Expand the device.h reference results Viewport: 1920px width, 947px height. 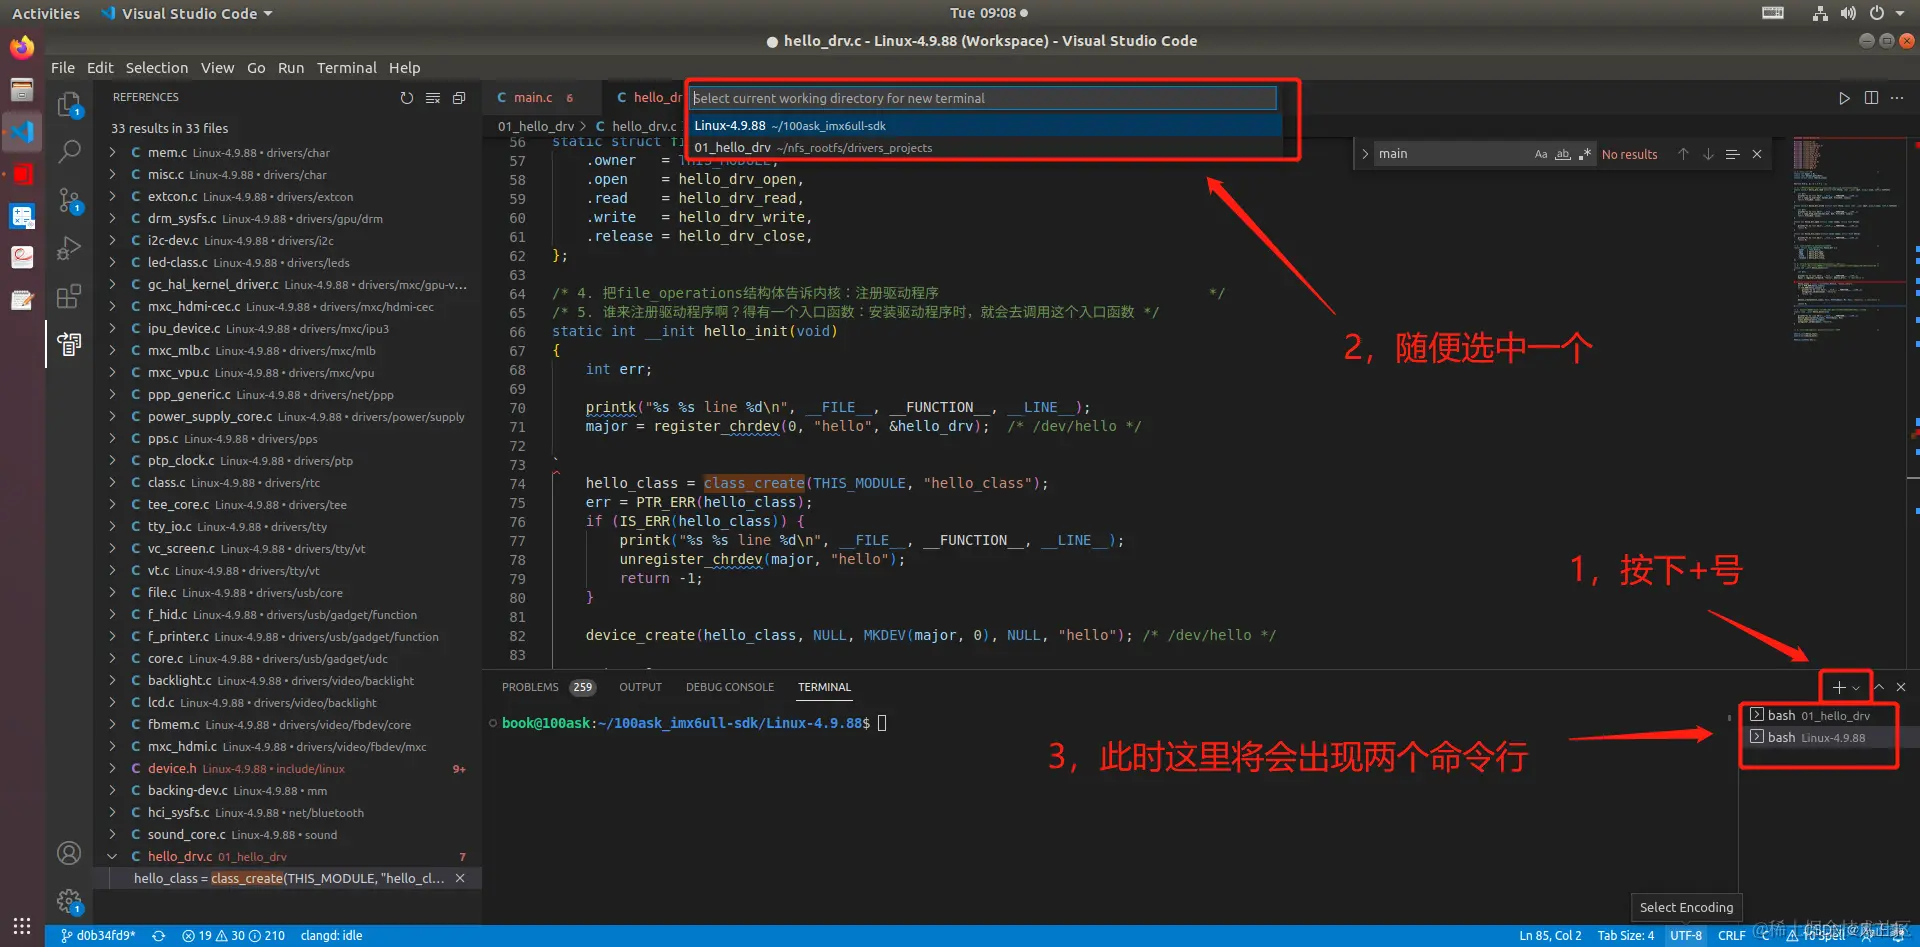(x=112, y=769)
